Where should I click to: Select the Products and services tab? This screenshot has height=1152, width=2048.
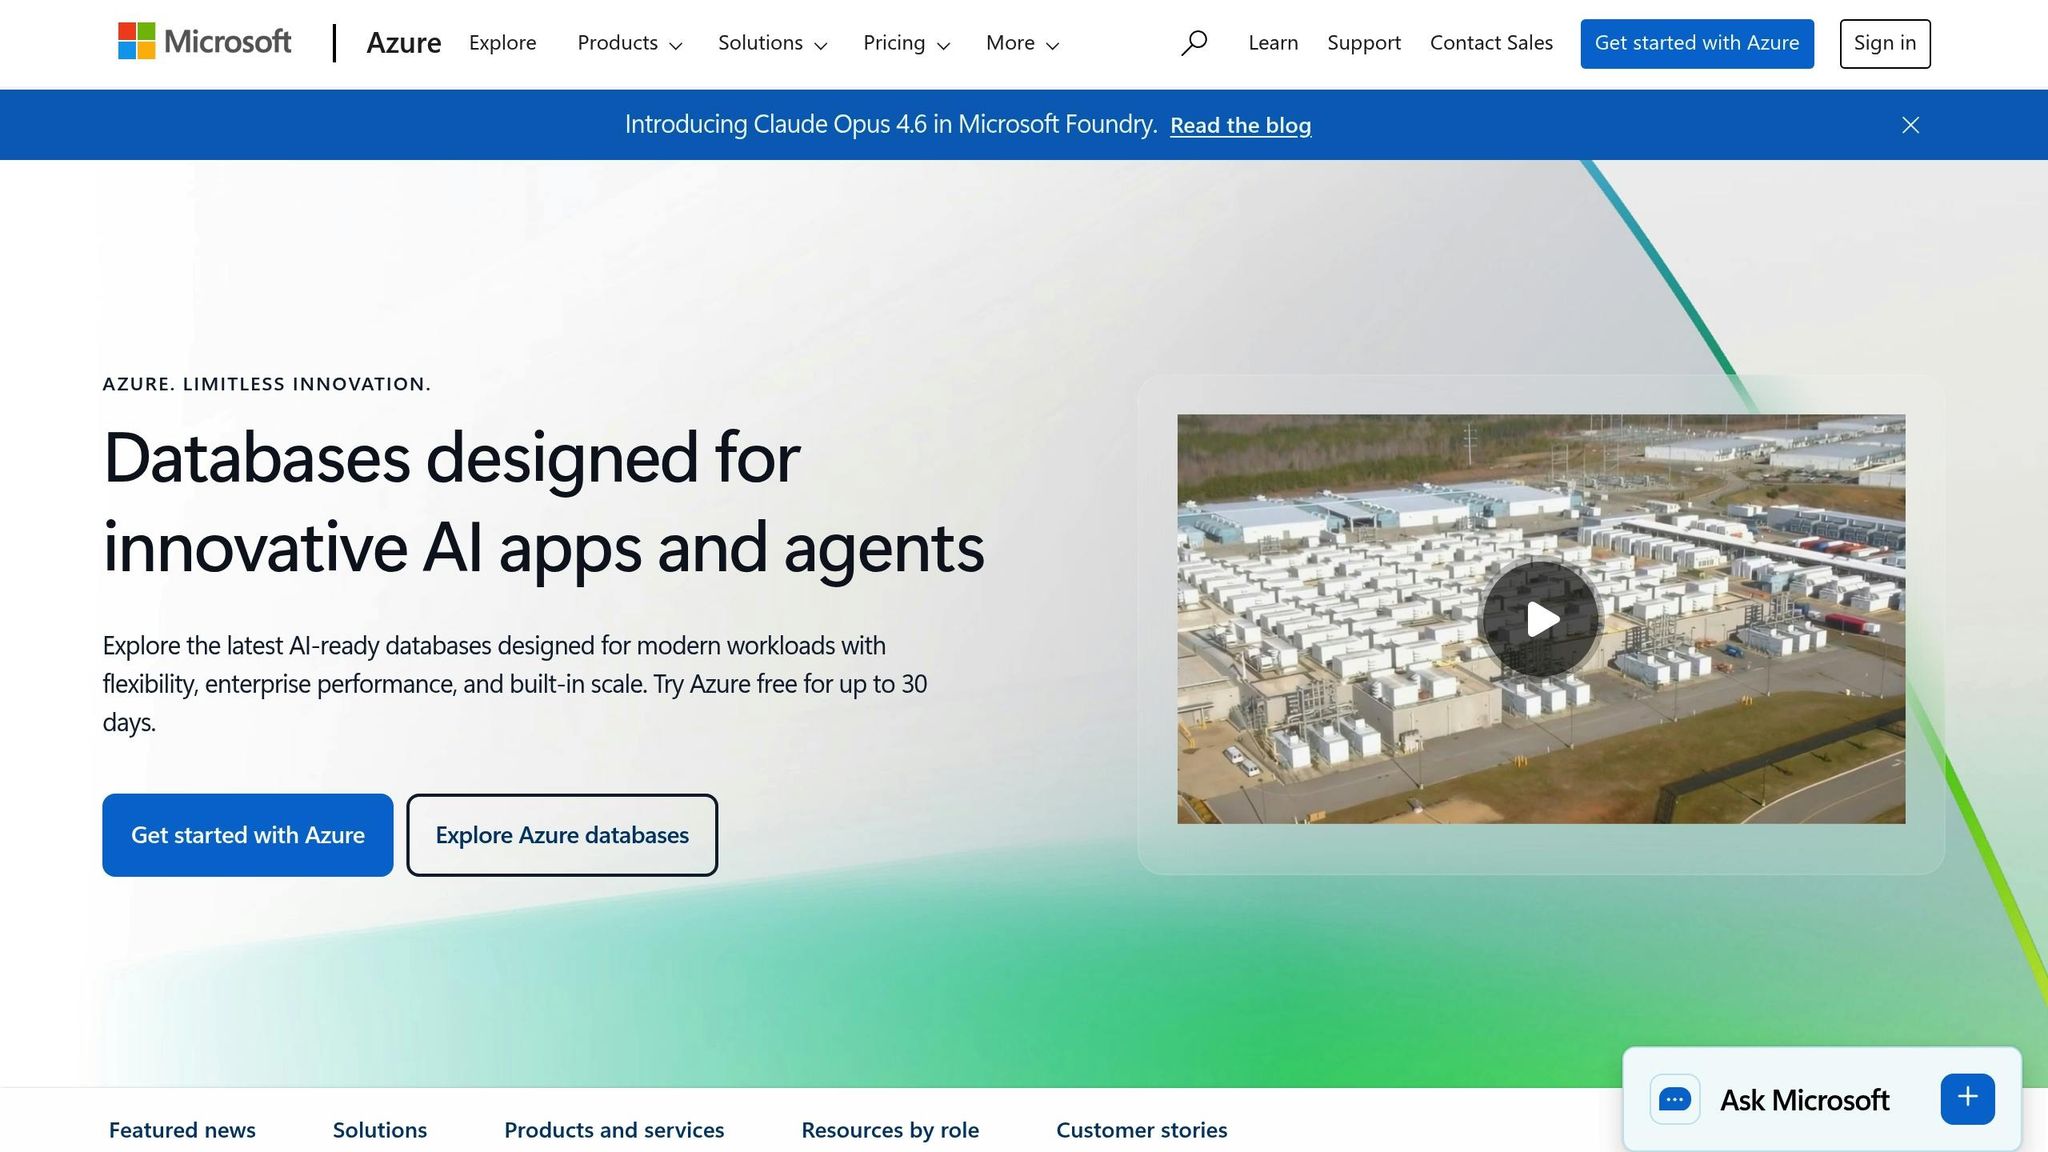coord(614,1130)
